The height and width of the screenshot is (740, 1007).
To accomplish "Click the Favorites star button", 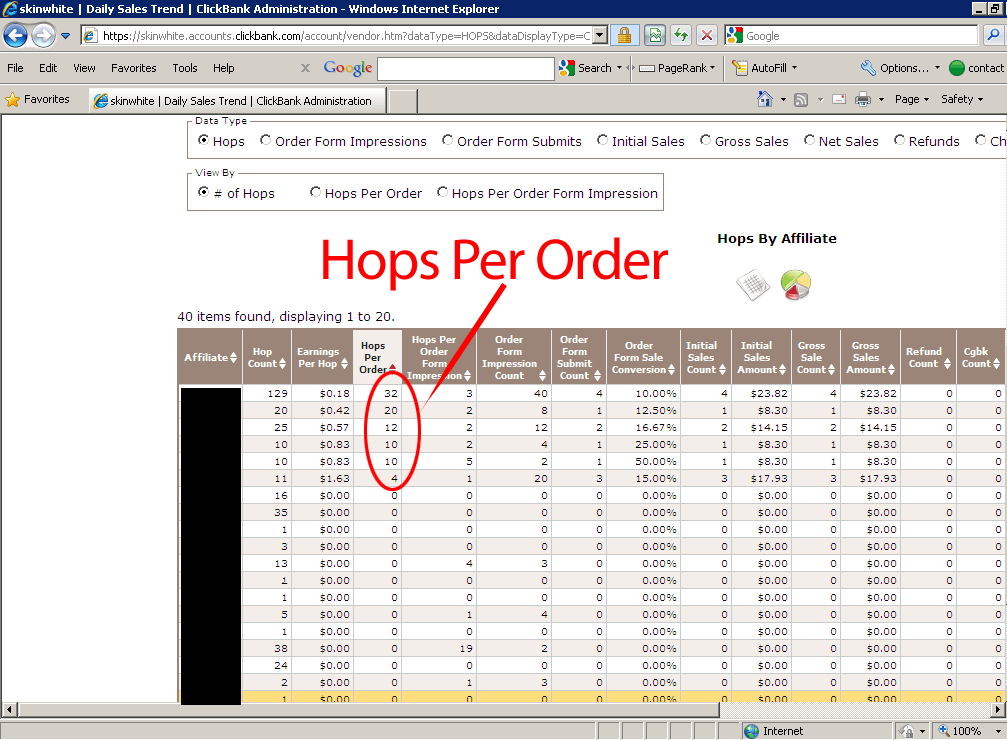I will click(38, 99).
